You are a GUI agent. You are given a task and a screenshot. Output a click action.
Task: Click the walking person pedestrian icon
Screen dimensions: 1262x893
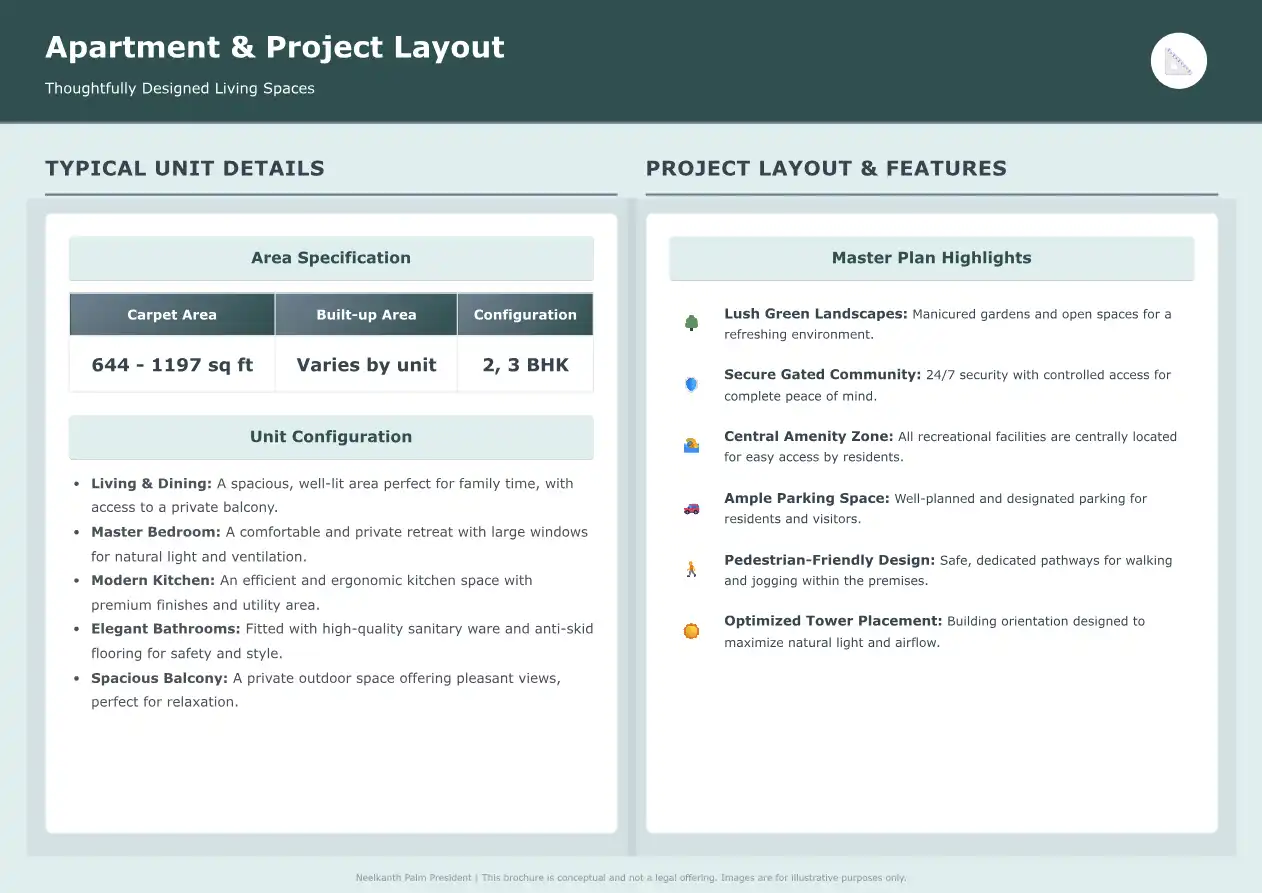point(691,570)
